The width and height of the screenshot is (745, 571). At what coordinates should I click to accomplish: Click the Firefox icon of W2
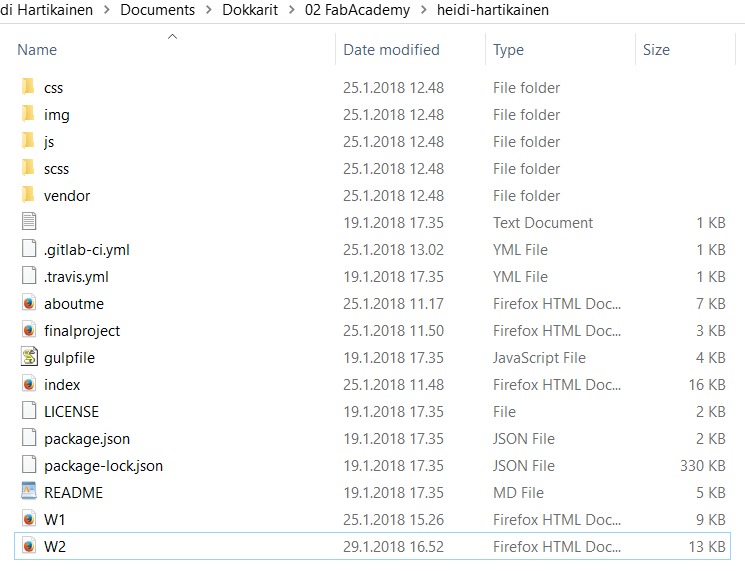[x=29, y=546]
